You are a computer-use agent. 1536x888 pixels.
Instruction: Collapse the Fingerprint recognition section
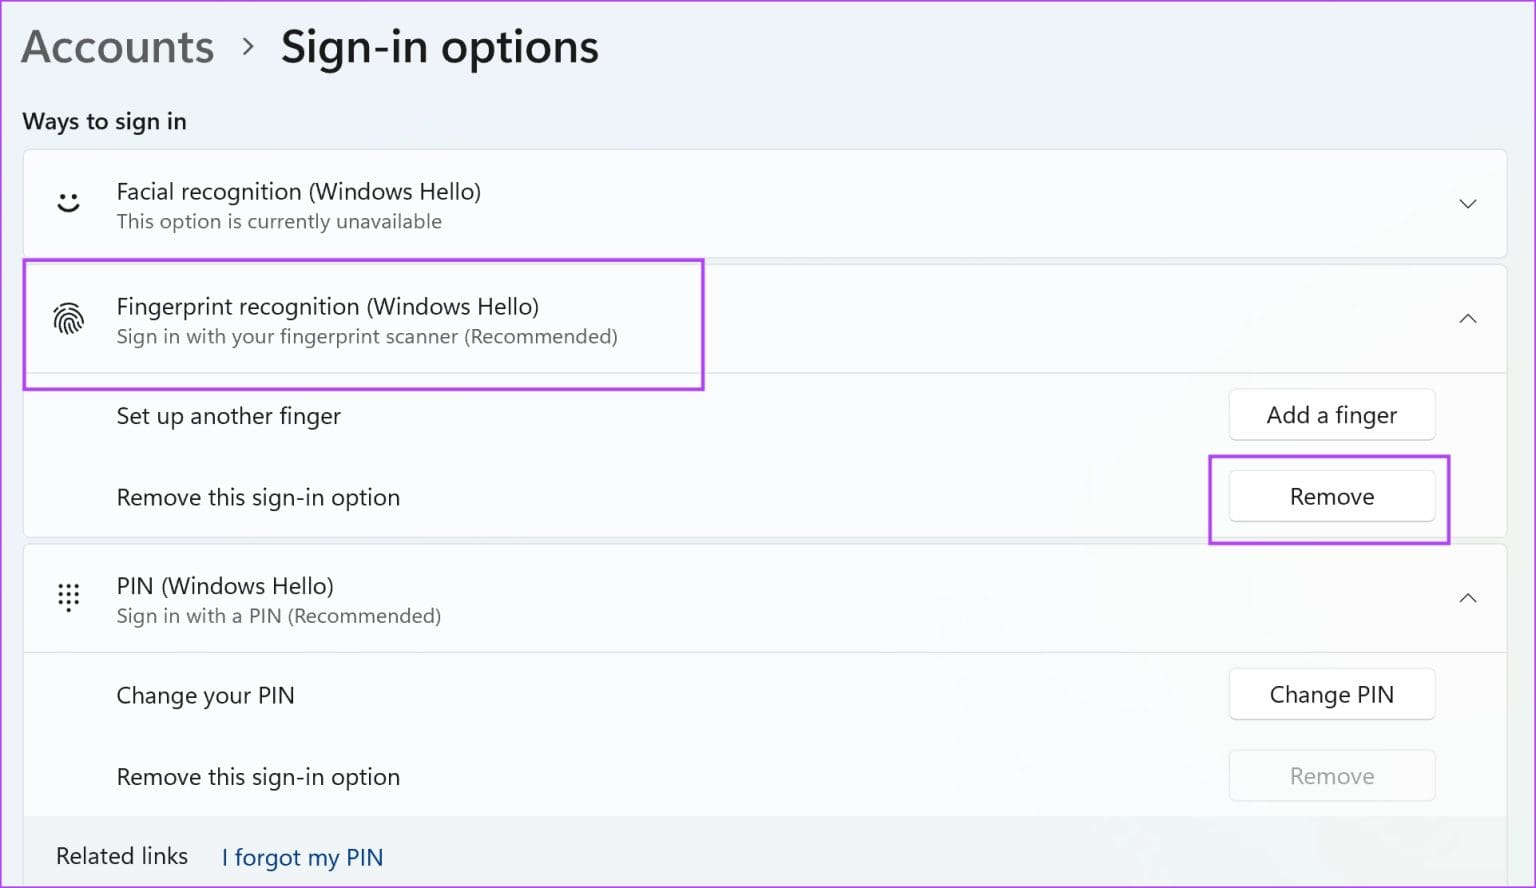(x=1467, y=318)
